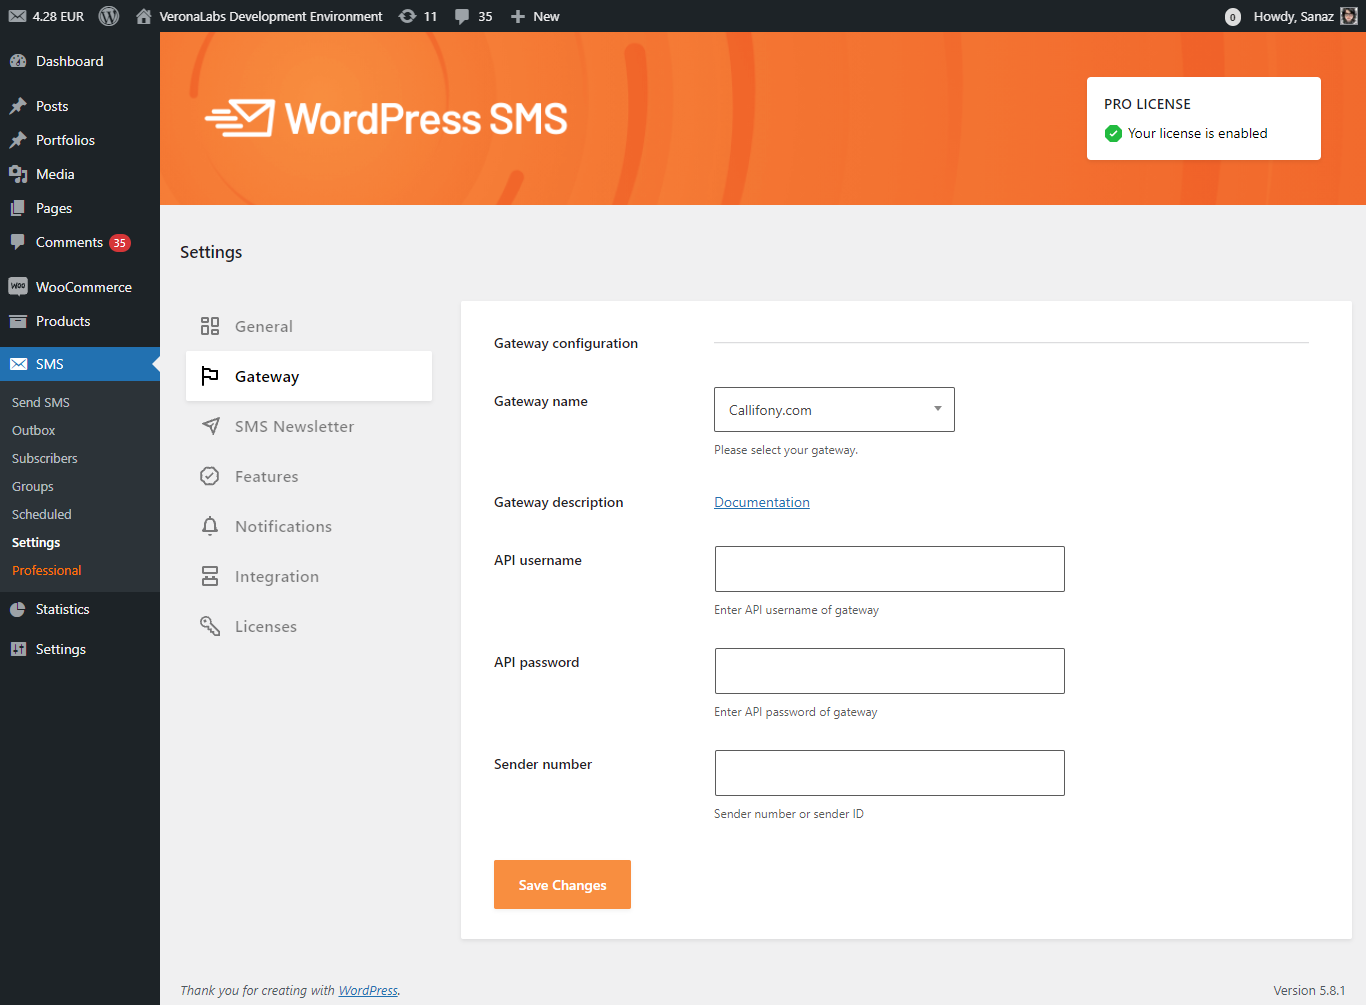Click the Features checkmark circle icon
Viewport: 1366px width, 1005px height.
pyautogui.click(x=210, y=476)
